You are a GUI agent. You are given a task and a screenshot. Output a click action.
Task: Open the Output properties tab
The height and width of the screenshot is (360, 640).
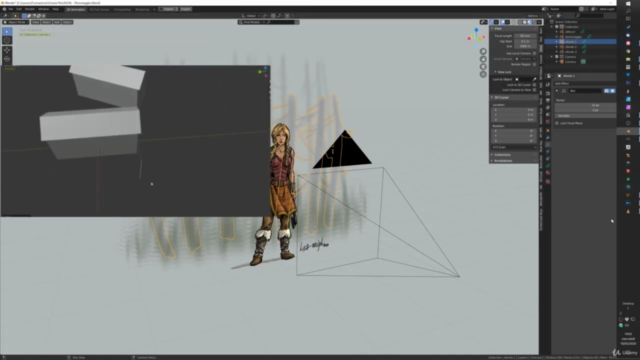[x=548, y=100]
